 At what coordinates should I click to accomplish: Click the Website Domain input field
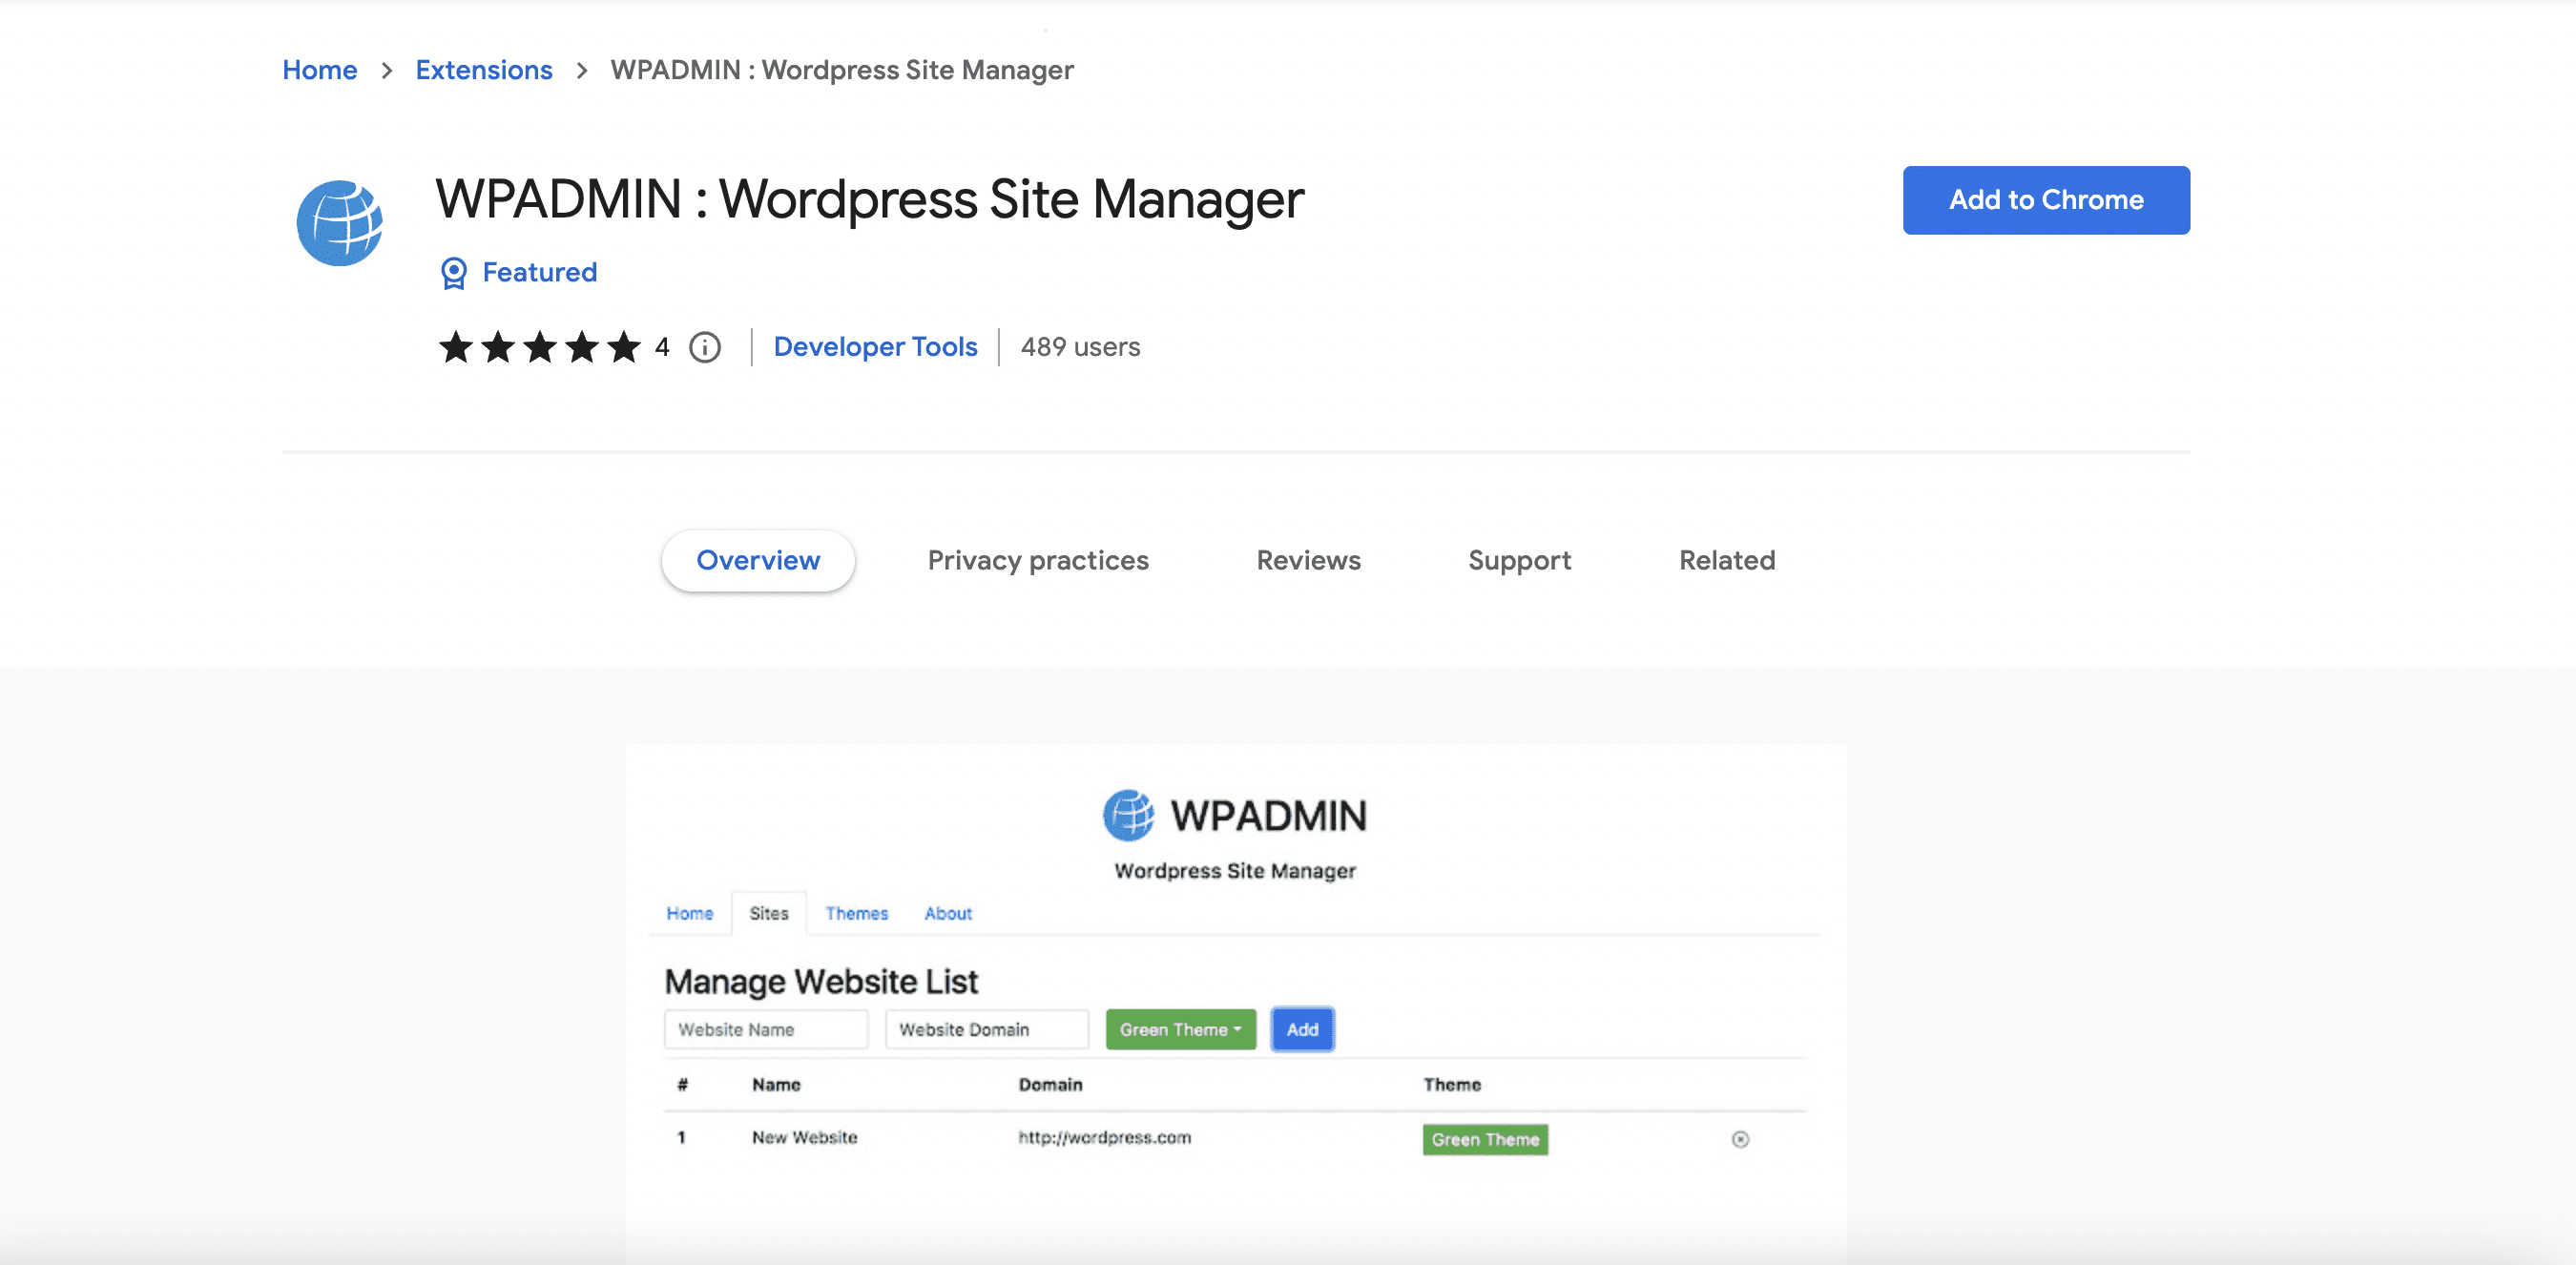pos(987,1030)
